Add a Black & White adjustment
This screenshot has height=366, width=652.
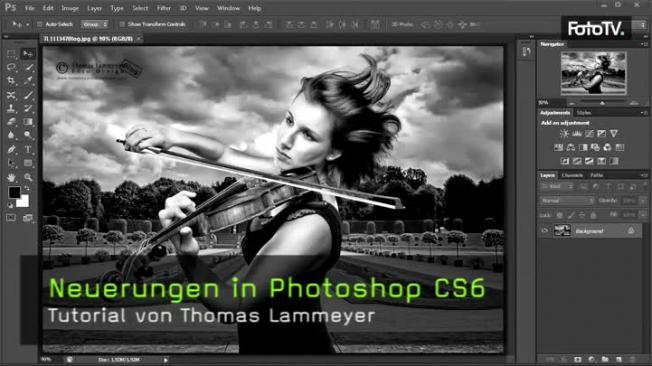pos(583,147)
